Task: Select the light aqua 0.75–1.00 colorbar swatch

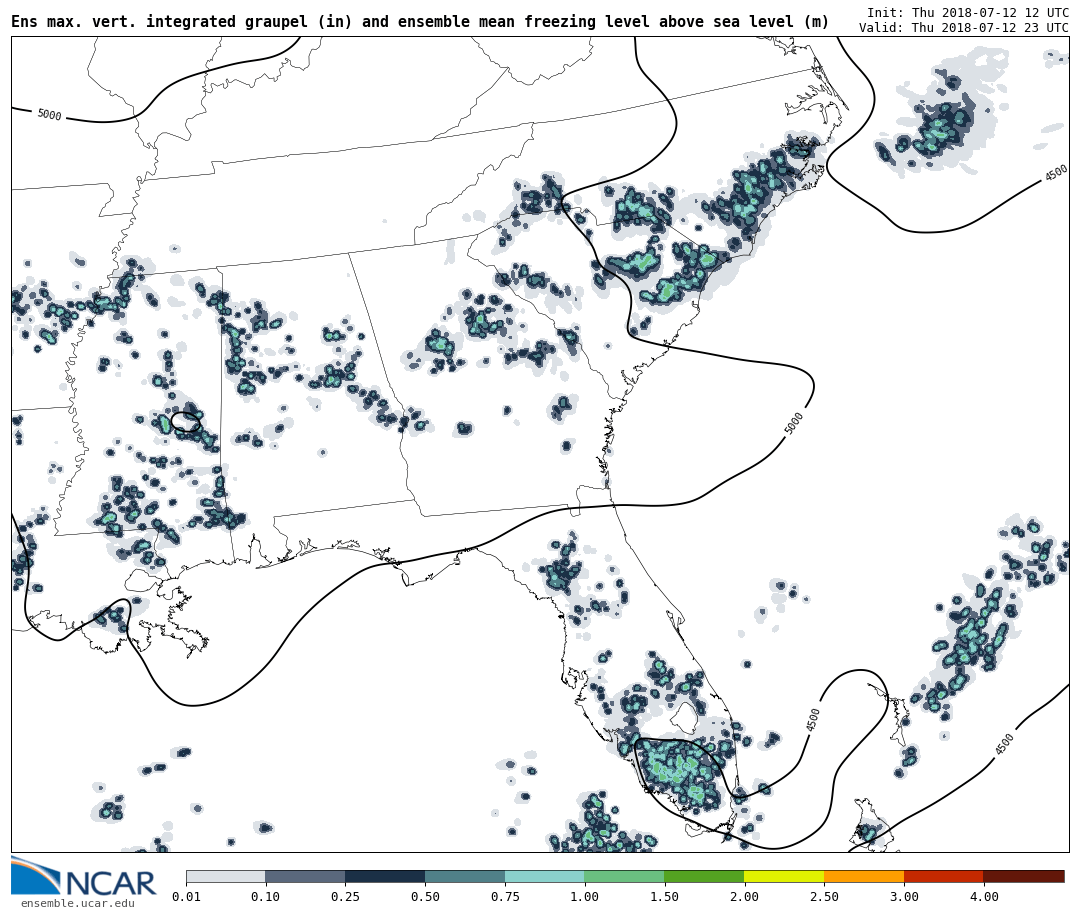Action: click(x=544, y=876)
